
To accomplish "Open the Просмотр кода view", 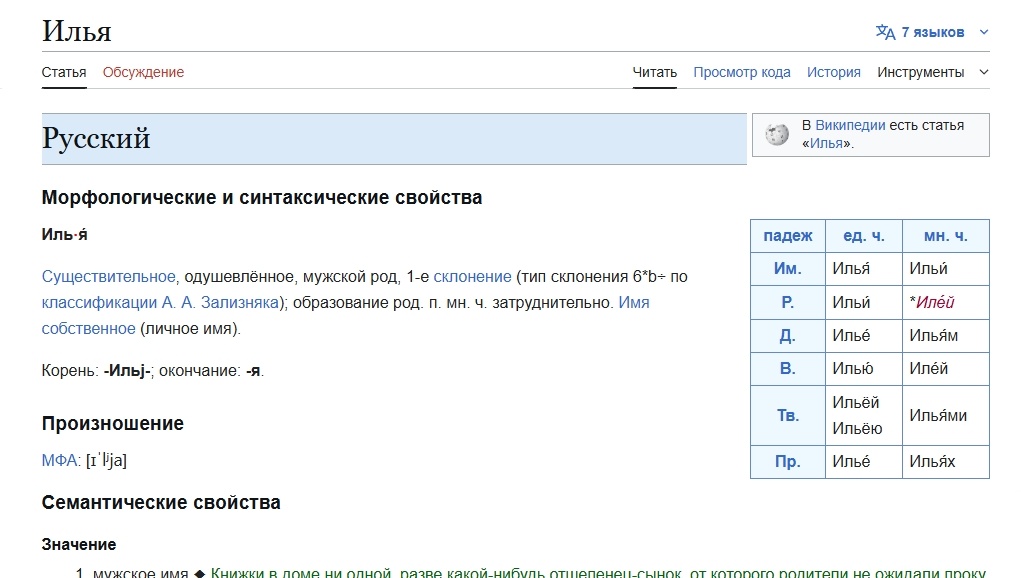I will [742, 72].
